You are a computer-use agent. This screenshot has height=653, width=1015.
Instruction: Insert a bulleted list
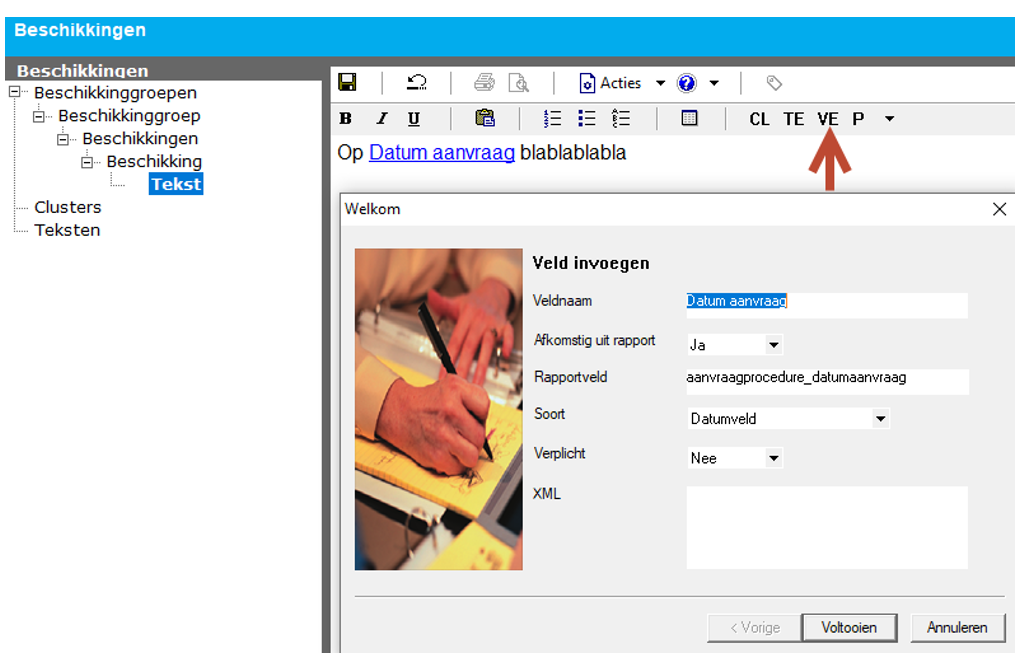coord(587,118)
